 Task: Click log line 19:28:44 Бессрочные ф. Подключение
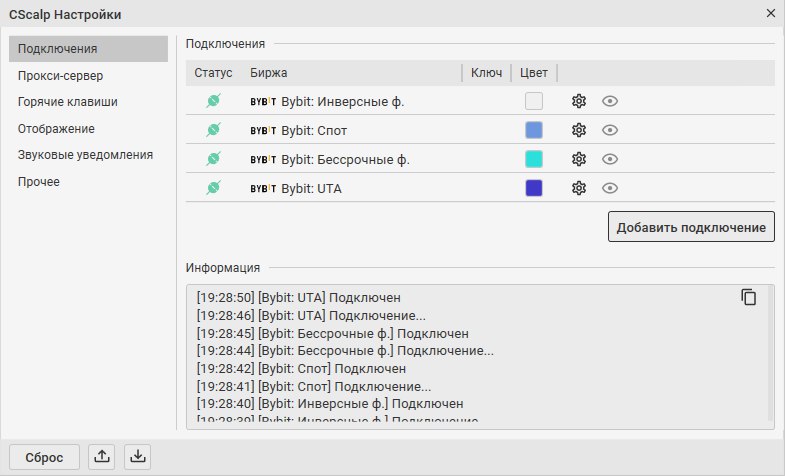(345, 350)
